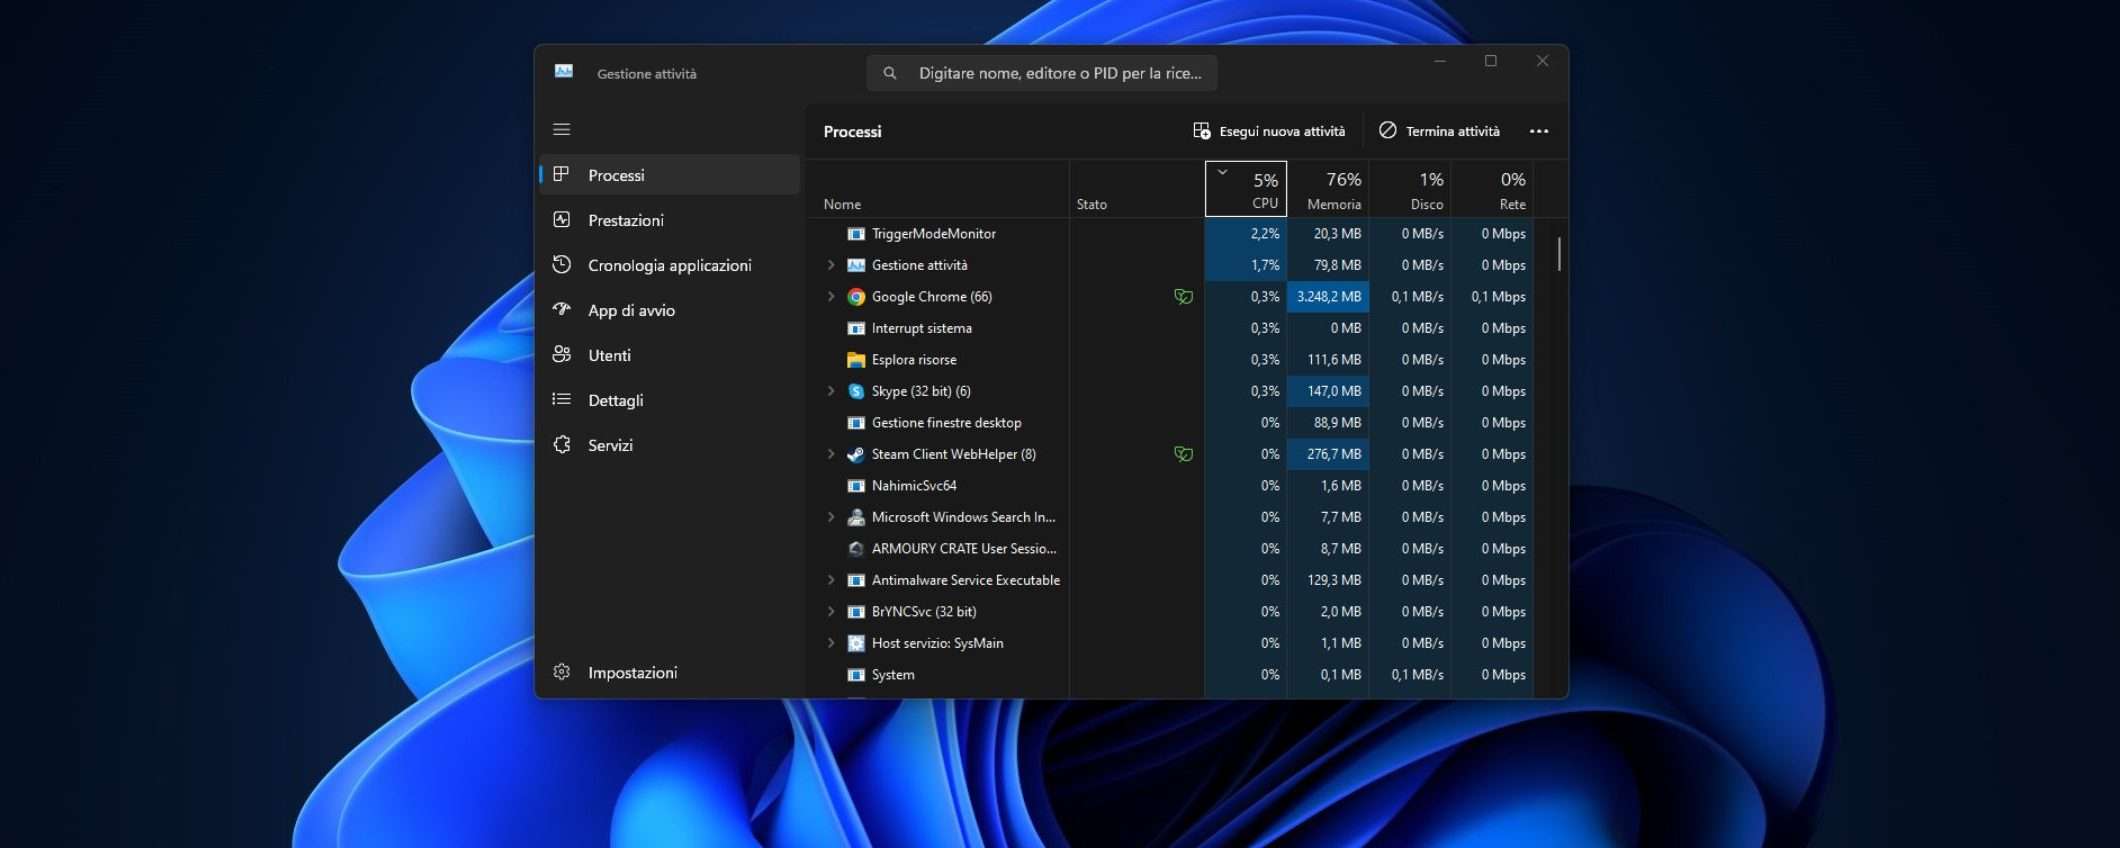Open the three-dot more options menu
The image size is (2120, 848).
point(1538,131)
